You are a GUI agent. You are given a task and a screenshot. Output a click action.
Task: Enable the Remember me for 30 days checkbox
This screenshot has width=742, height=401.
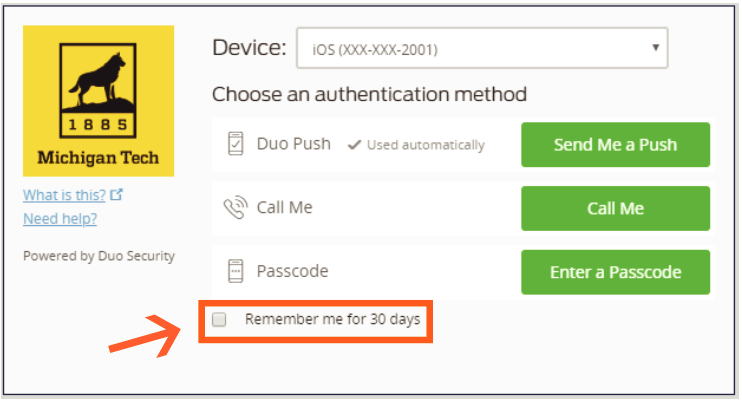pos(219,320)
